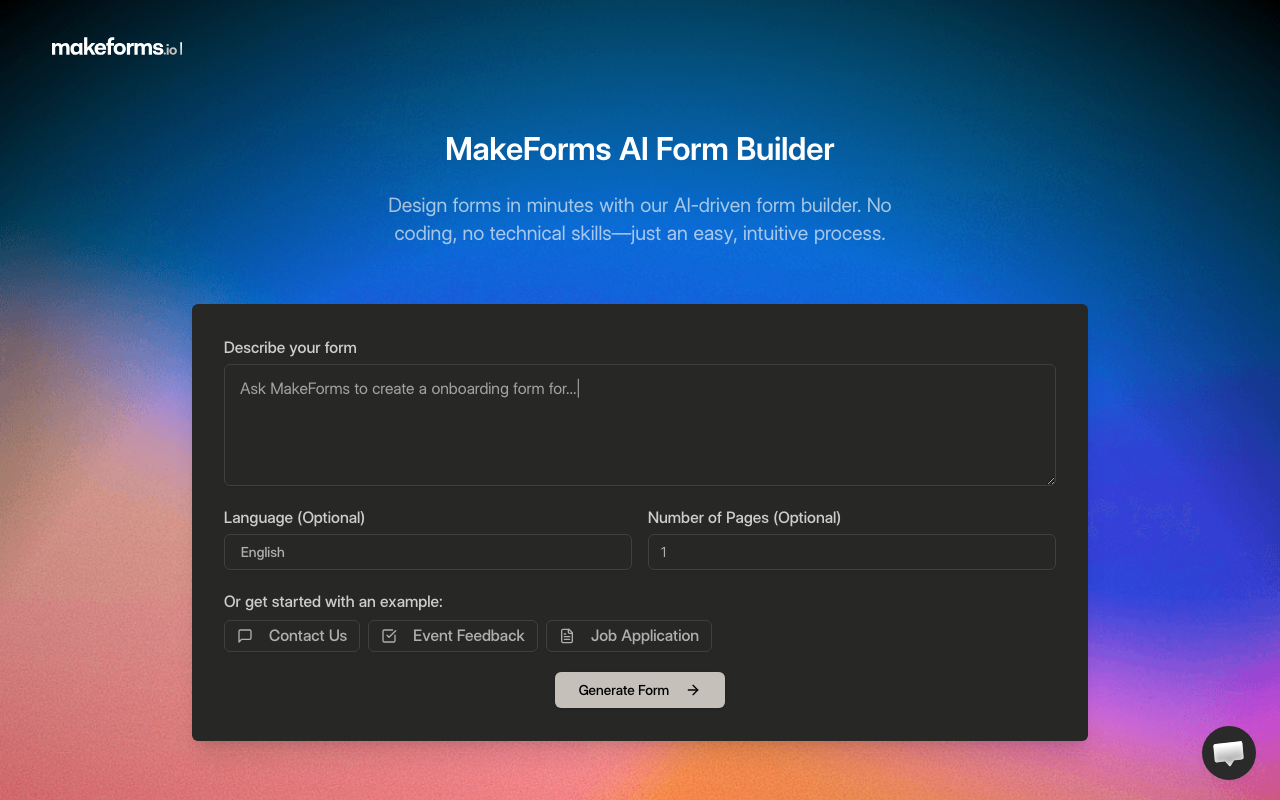Click the Generate Form button

tap(640, 690)
